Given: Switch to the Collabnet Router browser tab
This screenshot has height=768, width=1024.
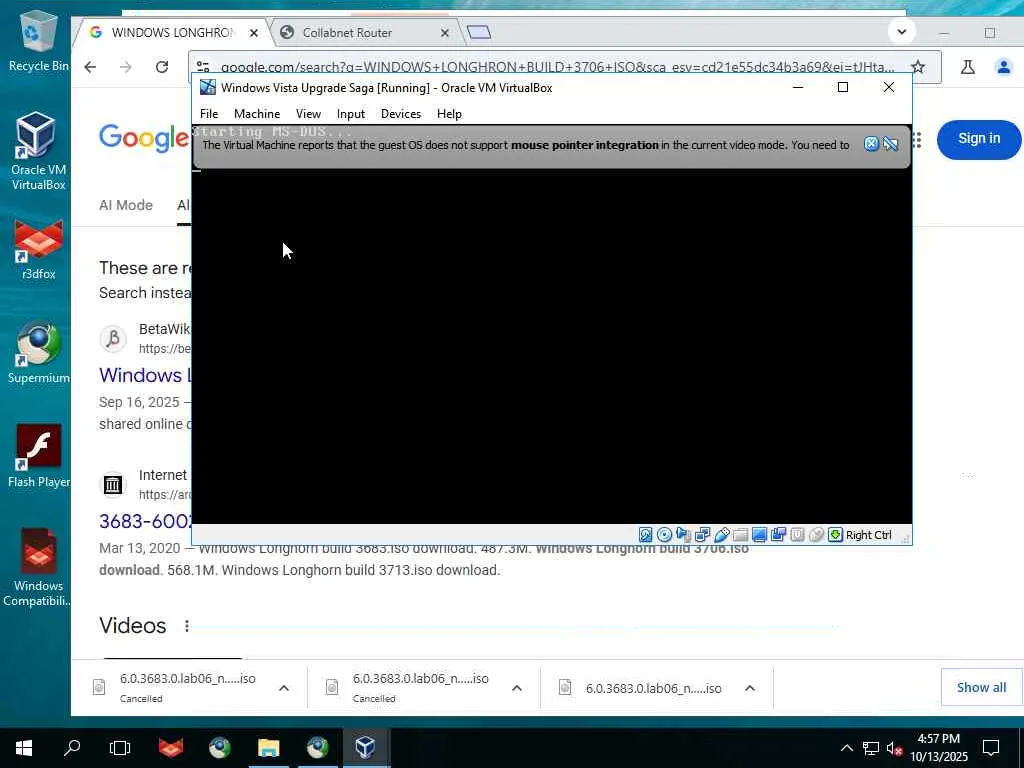Looking at the screenshot, I should (364, 33).
